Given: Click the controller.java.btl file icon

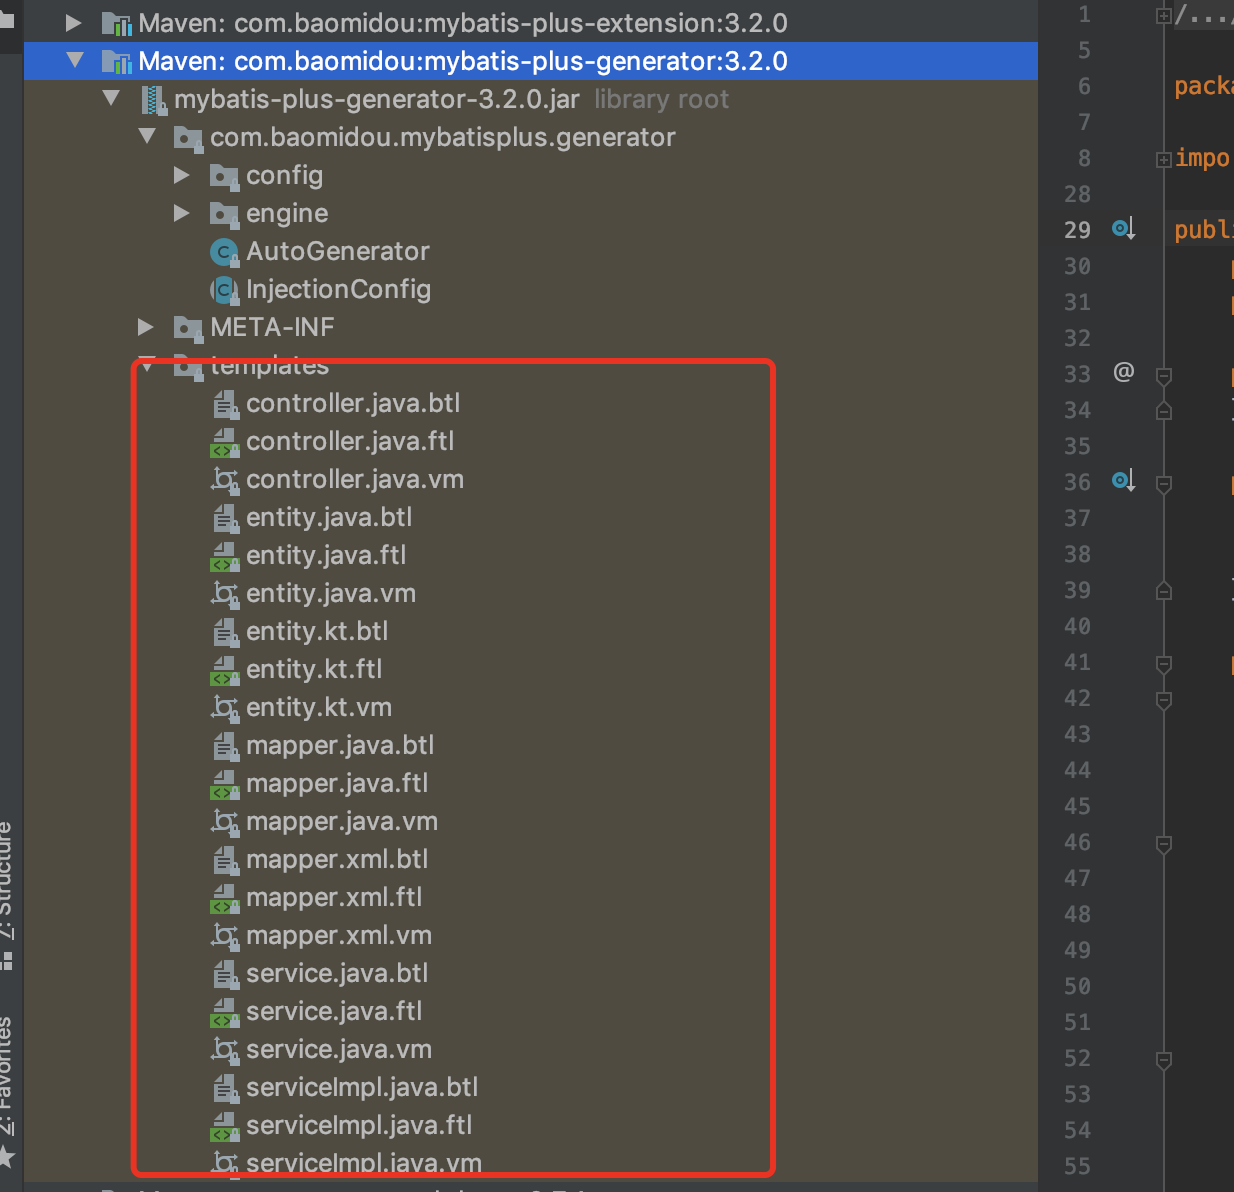Looking at the screenshot, I should pyautogui.click(x=225, y=404).
